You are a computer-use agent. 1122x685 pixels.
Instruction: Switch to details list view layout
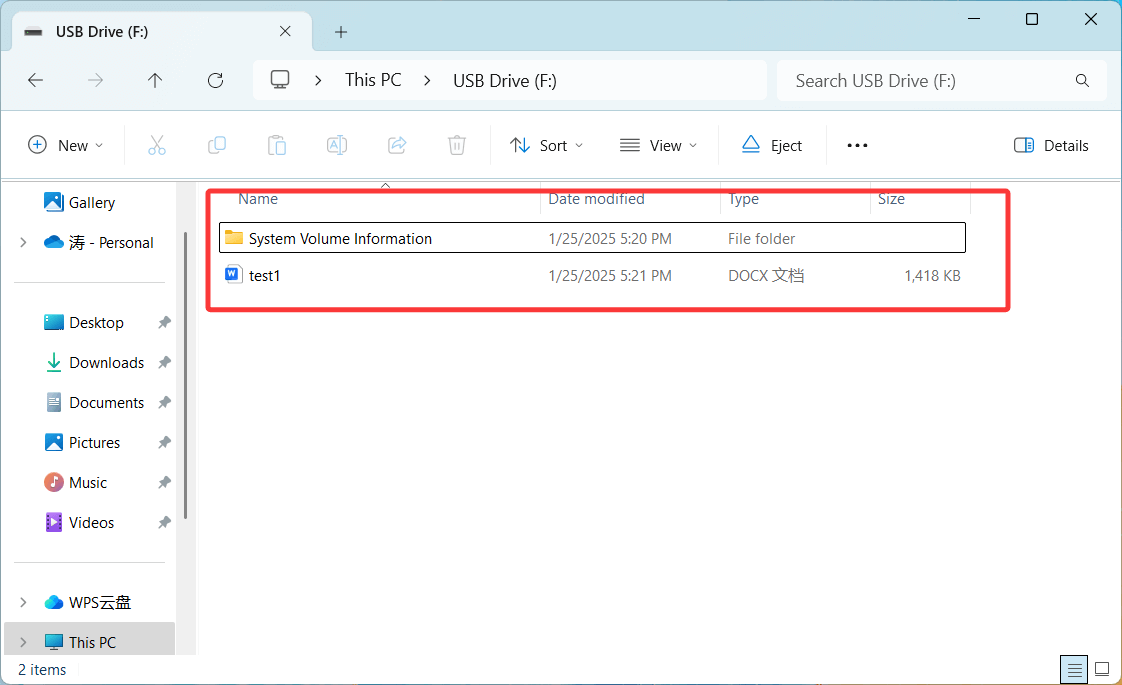(1074, 669)
